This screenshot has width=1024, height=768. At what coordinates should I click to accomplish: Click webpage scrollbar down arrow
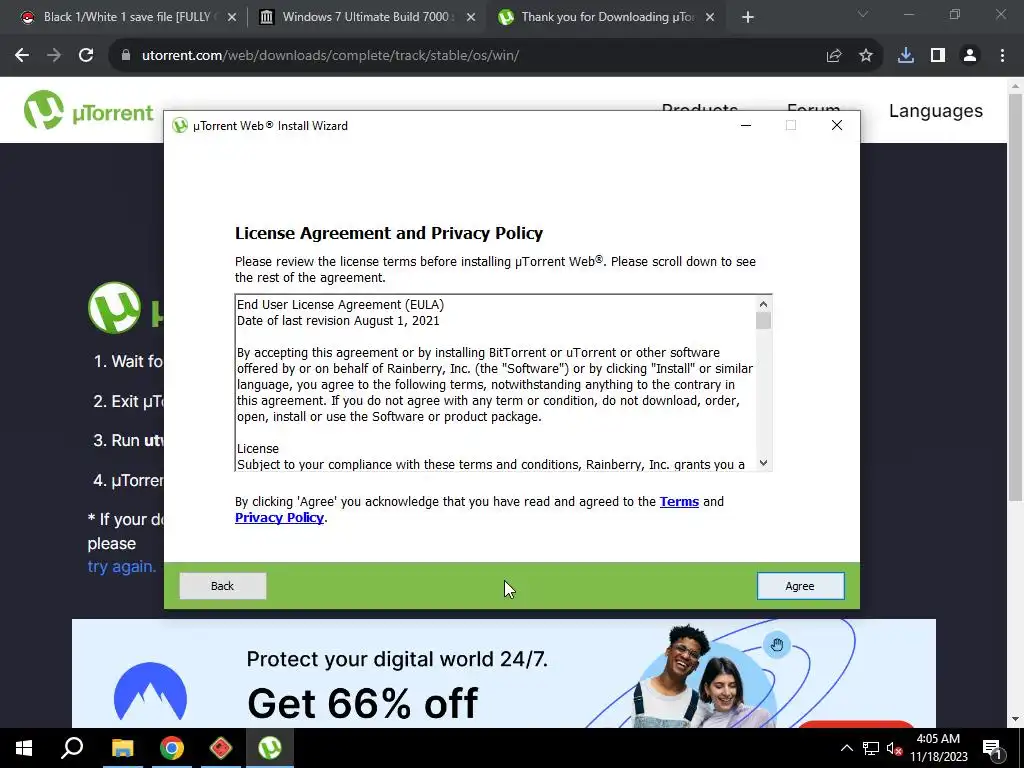(x=1015, y=720)
